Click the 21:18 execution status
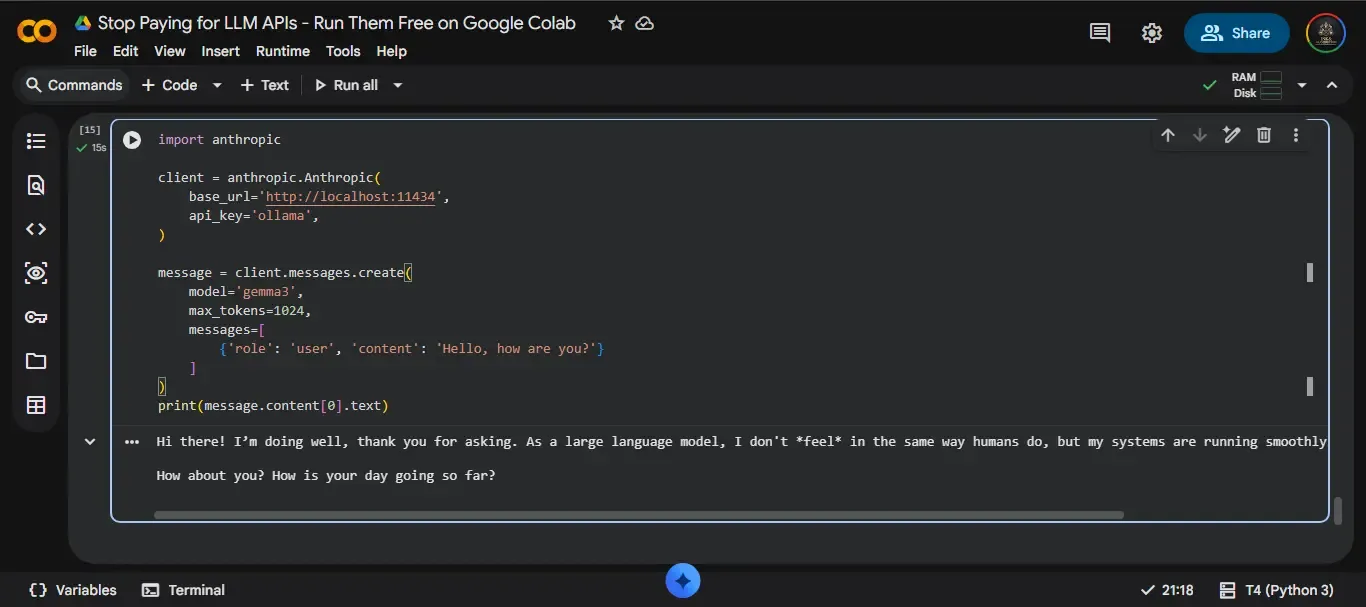Screen dimensions: 1366x607 [1167, 590]
